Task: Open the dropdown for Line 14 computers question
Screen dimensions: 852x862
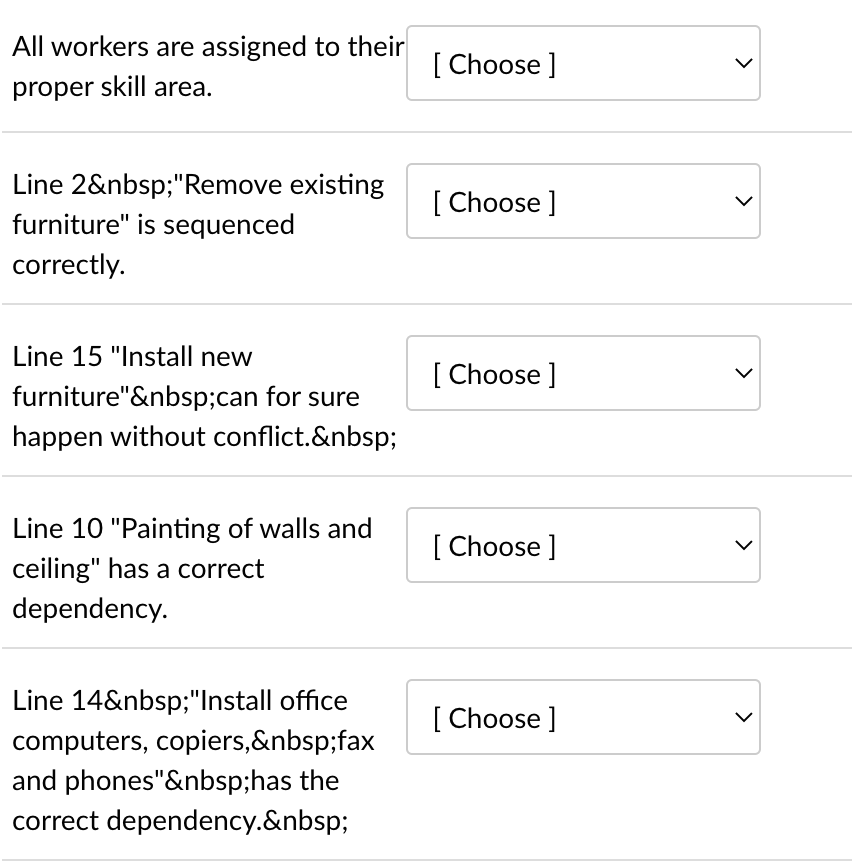Action: pos(583,717)
